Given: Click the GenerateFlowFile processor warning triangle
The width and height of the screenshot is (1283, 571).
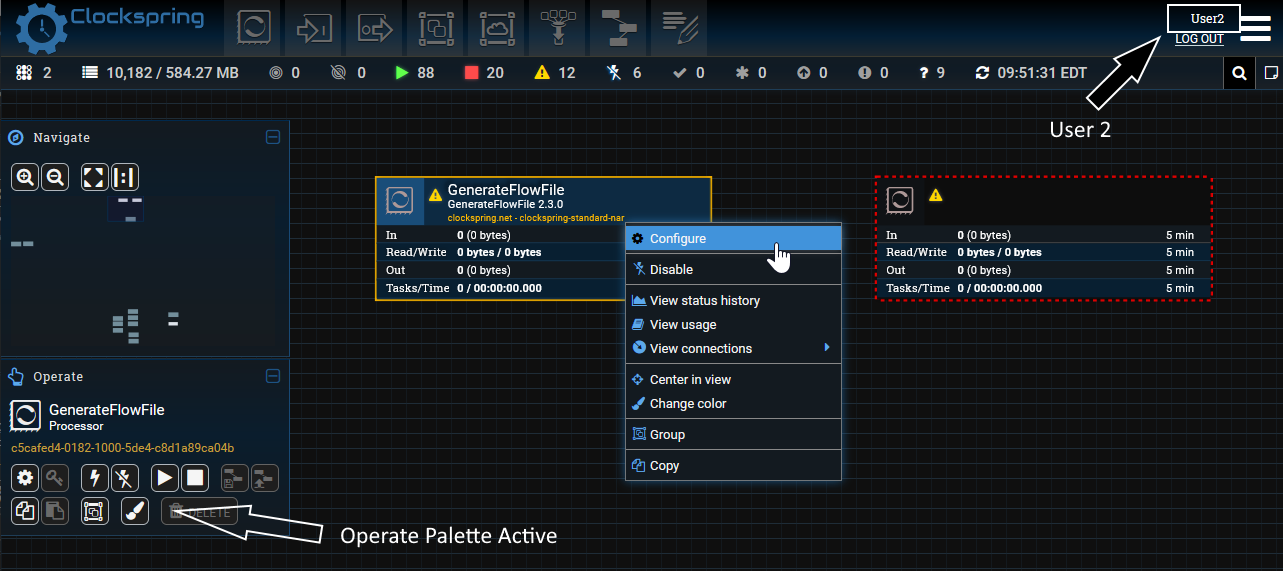Looking at the screenshot, I should click(x=435, y=195).
